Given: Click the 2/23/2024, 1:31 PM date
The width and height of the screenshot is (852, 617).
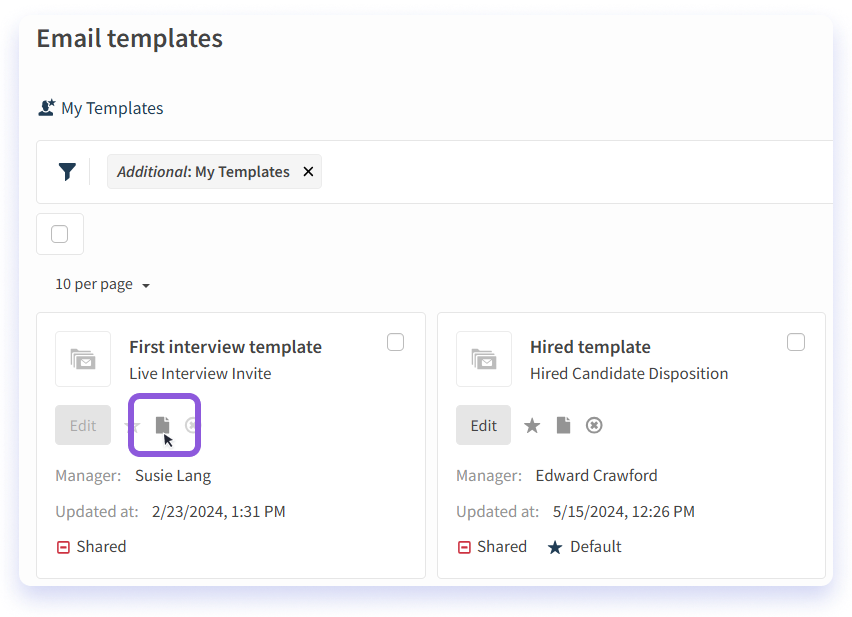Looking at the screenshot, I should [x=218, y=512].
